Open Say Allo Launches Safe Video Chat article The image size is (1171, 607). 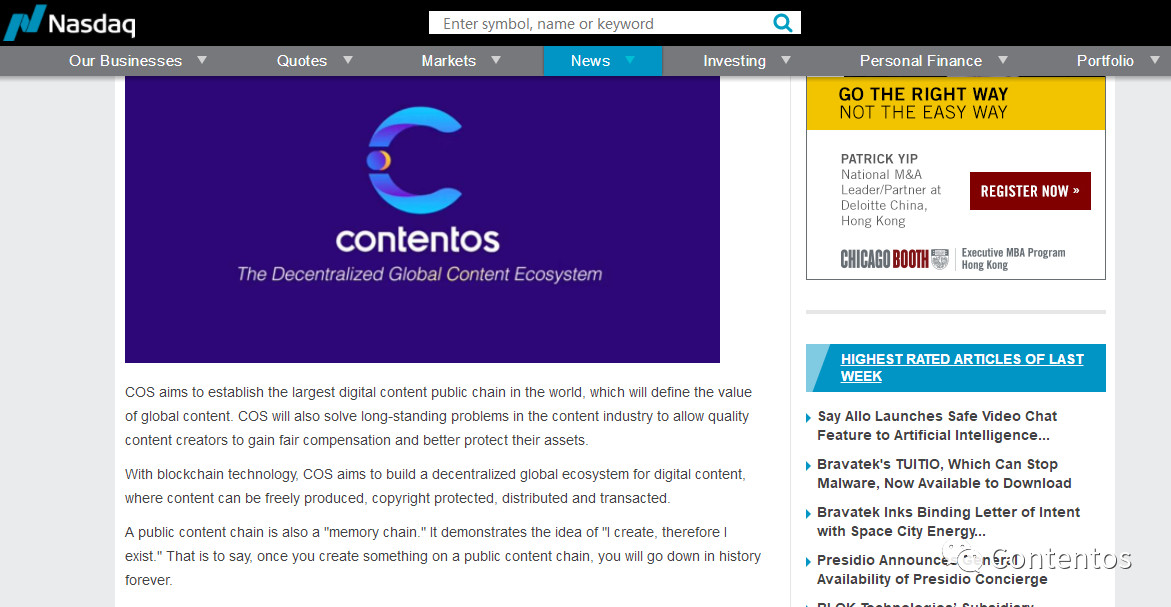click(937, 426)
